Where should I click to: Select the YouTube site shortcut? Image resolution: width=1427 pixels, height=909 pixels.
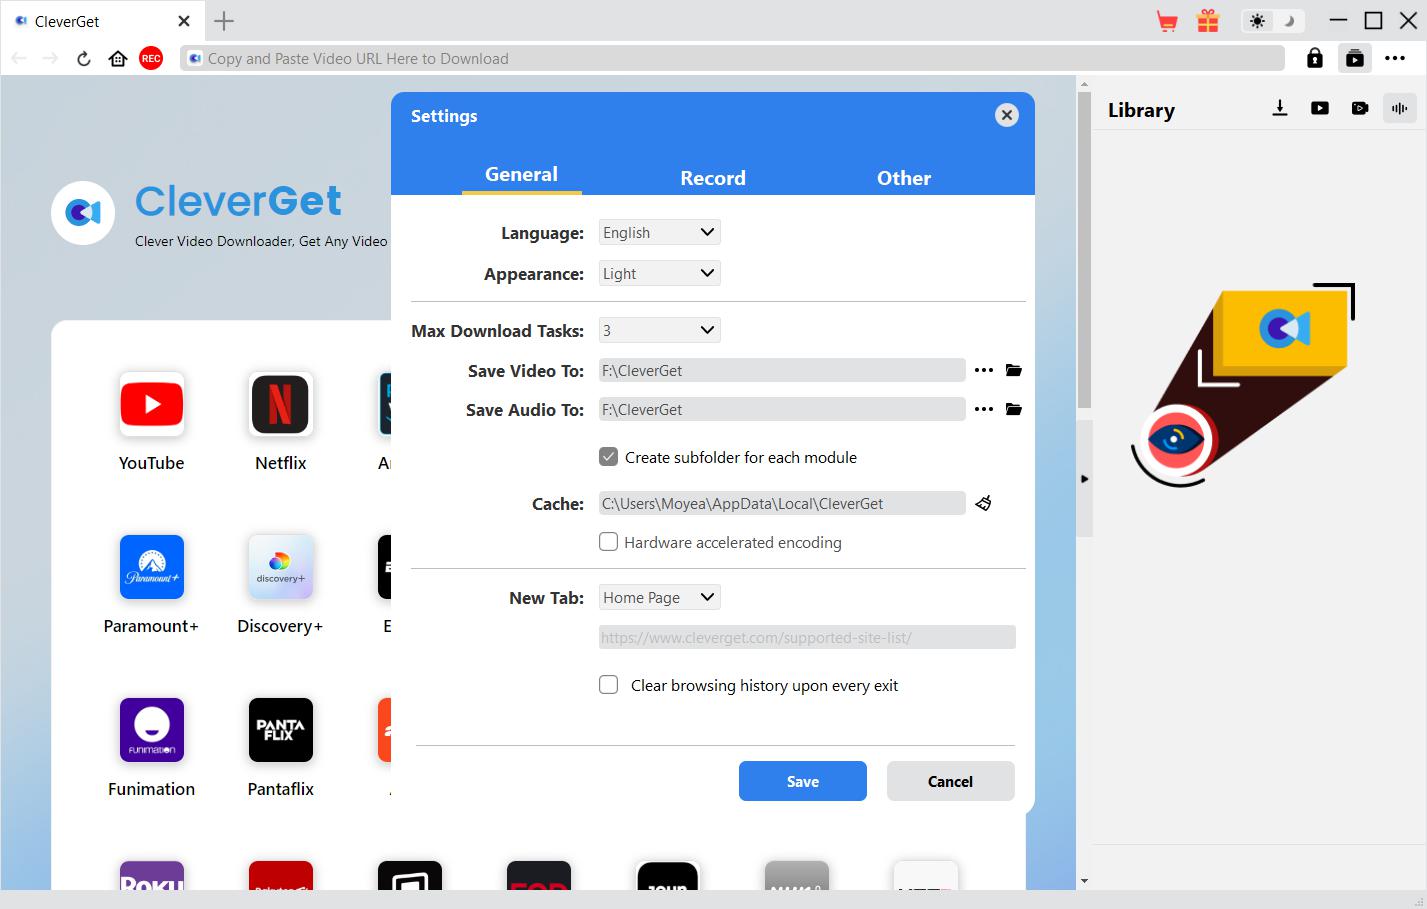tap(151, 404)
